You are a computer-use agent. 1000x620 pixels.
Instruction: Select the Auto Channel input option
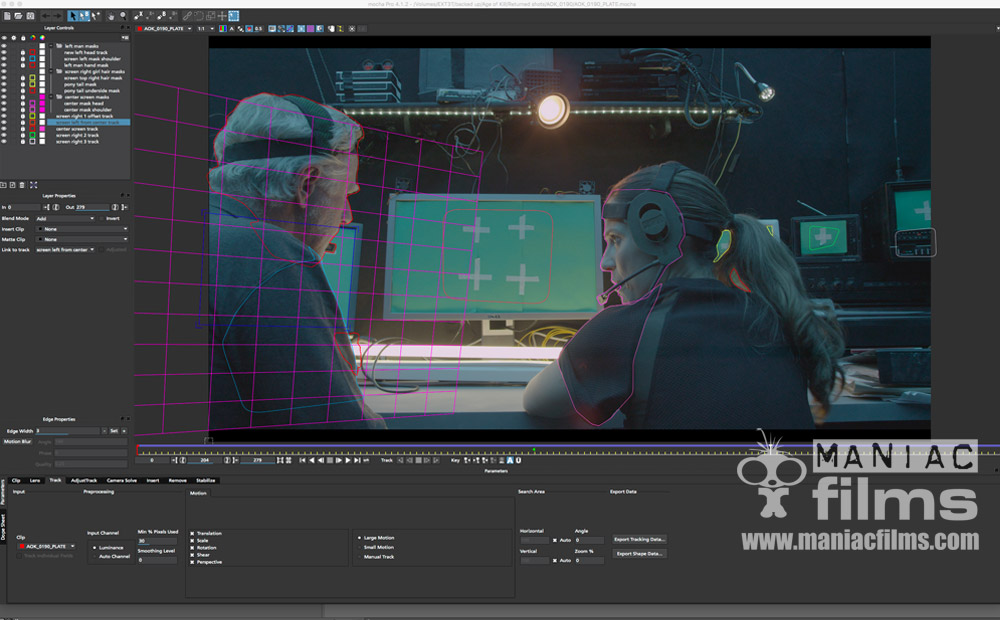tap(95, 556)
